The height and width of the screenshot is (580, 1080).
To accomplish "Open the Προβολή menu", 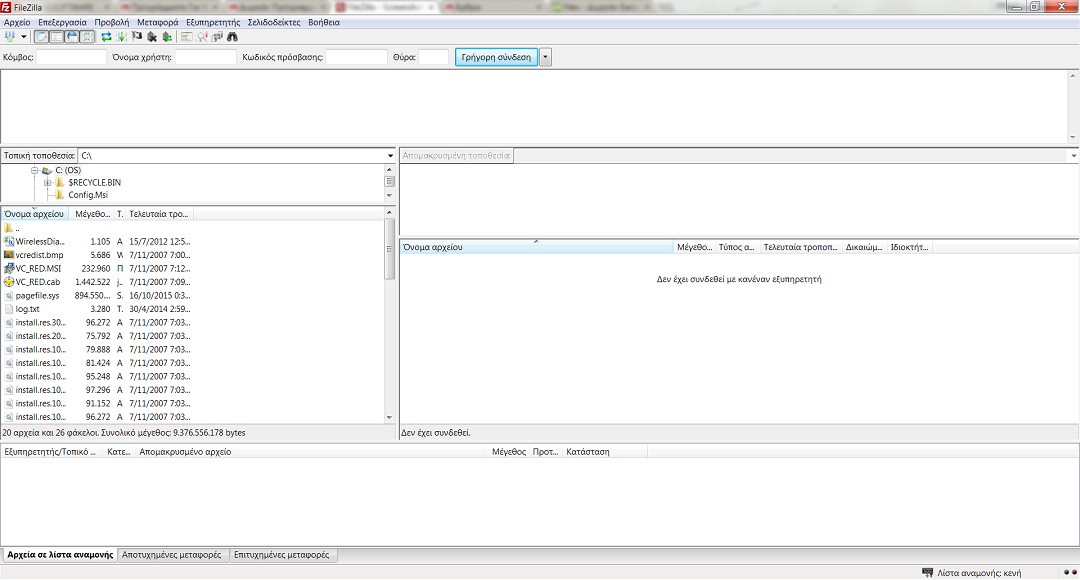I will (x=112, y=22).
